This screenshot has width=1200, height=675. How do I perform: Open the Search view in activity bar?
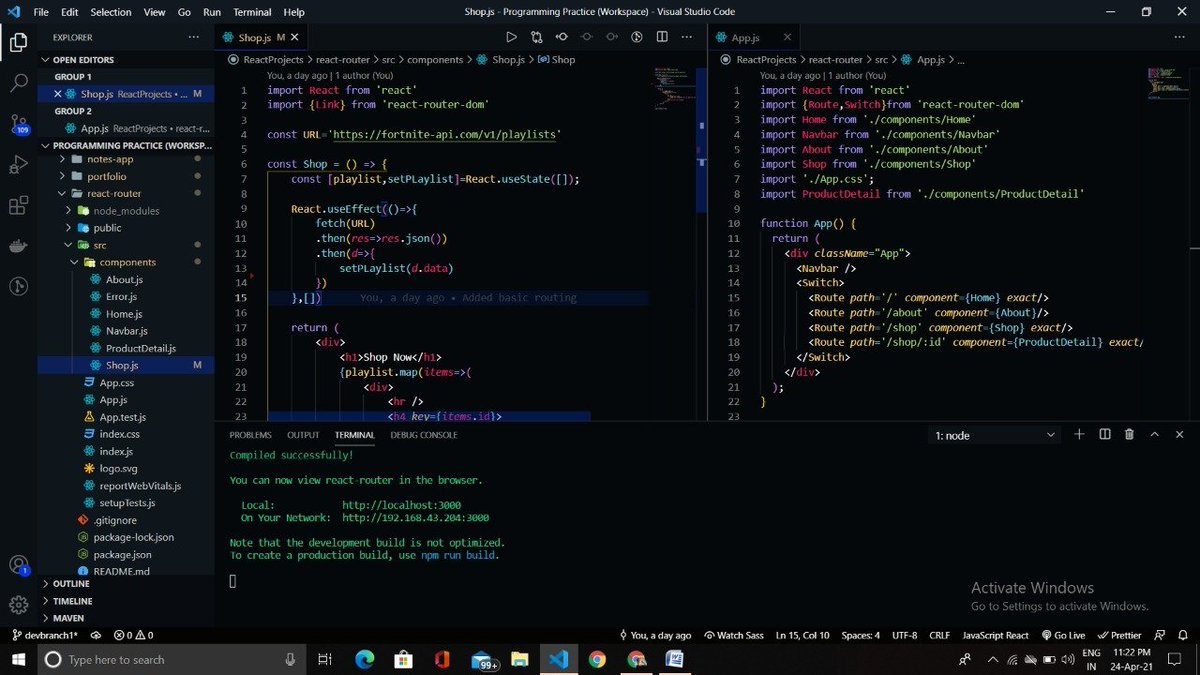pos(18,83)
